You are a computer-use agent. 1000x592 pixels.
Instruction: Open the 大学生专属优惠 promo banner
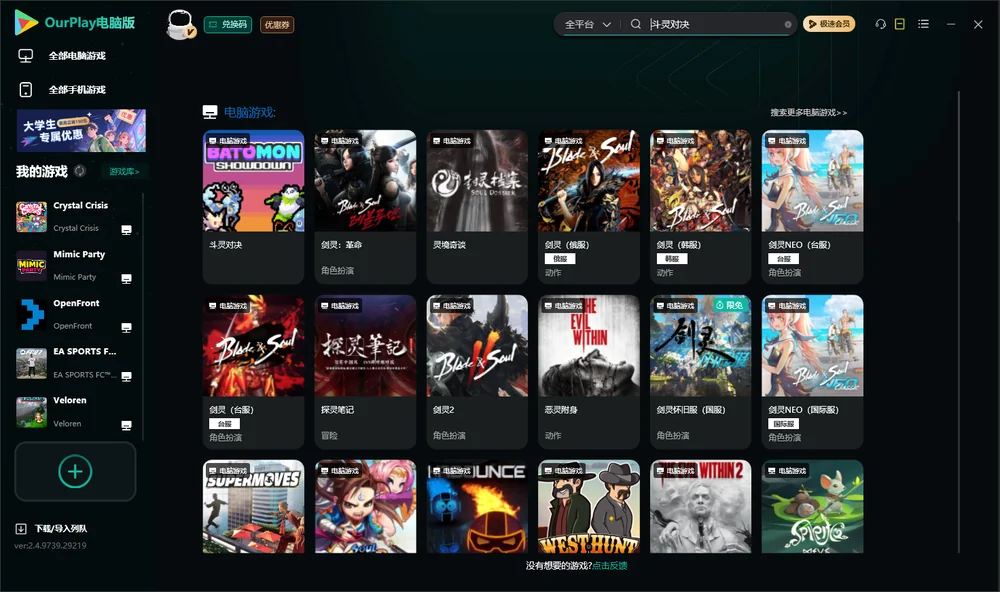tap(82, 131)
